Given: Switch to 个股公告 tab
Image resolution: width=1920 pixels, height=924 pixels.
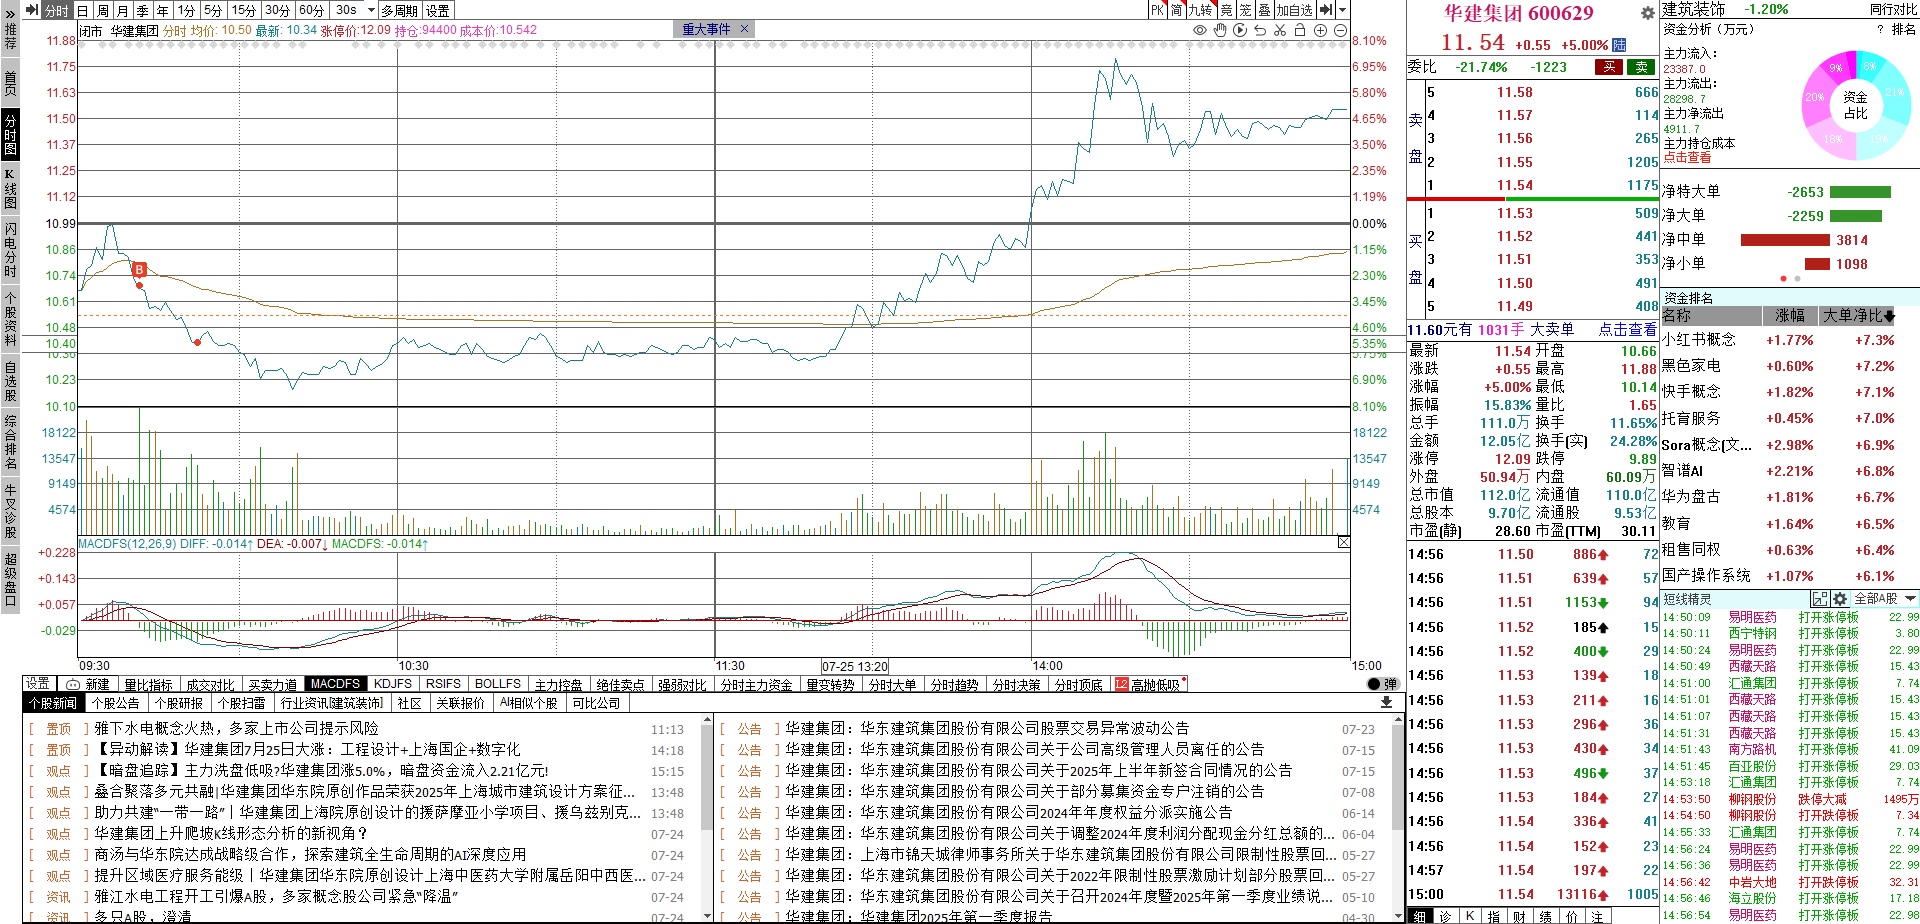Looking at the screenshot, I should tap(116, 703).
